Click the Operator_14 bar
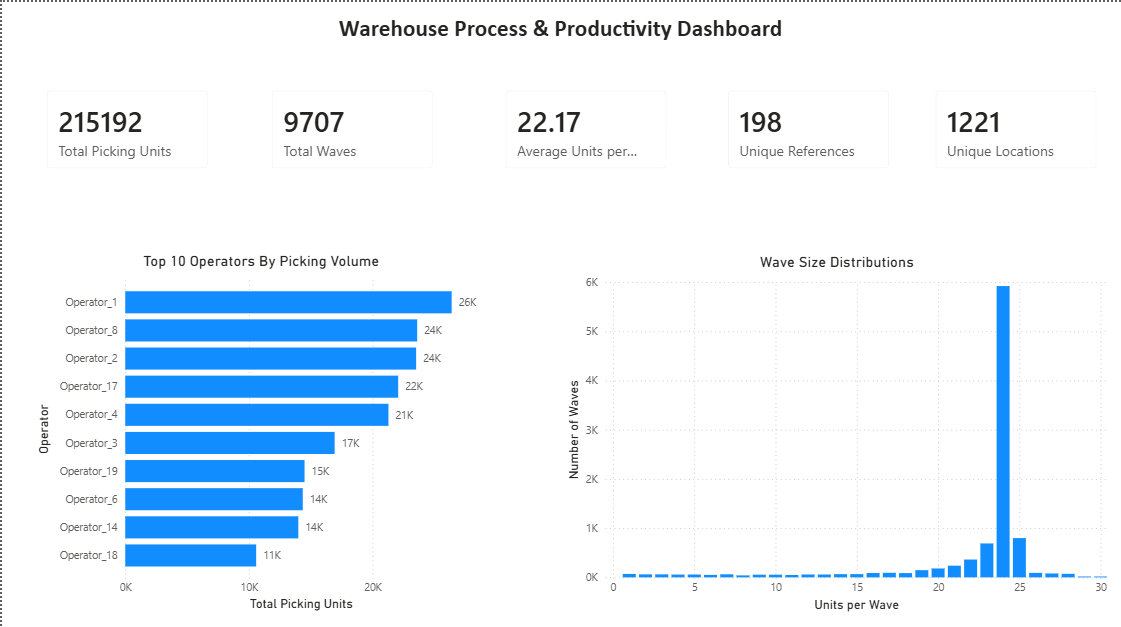Image resolution: width=1121 pixels, height=627 pixels. click(212, 527)
